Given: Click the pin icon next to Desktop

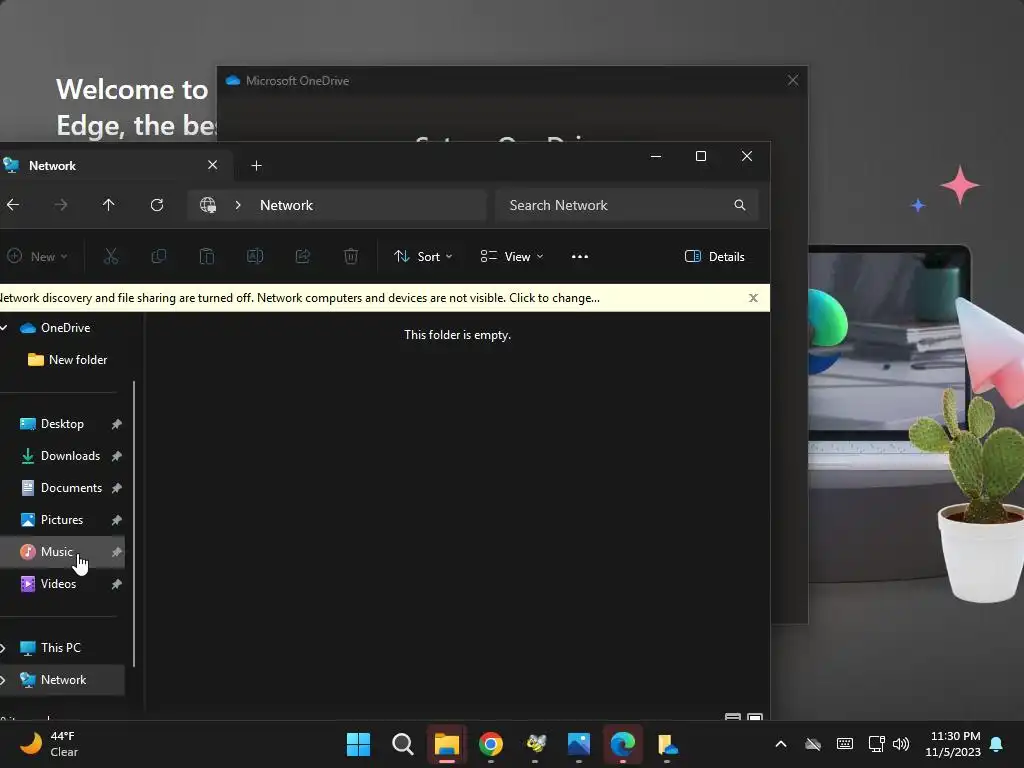Looking at the screenshot, I should [x=116, y=424].
